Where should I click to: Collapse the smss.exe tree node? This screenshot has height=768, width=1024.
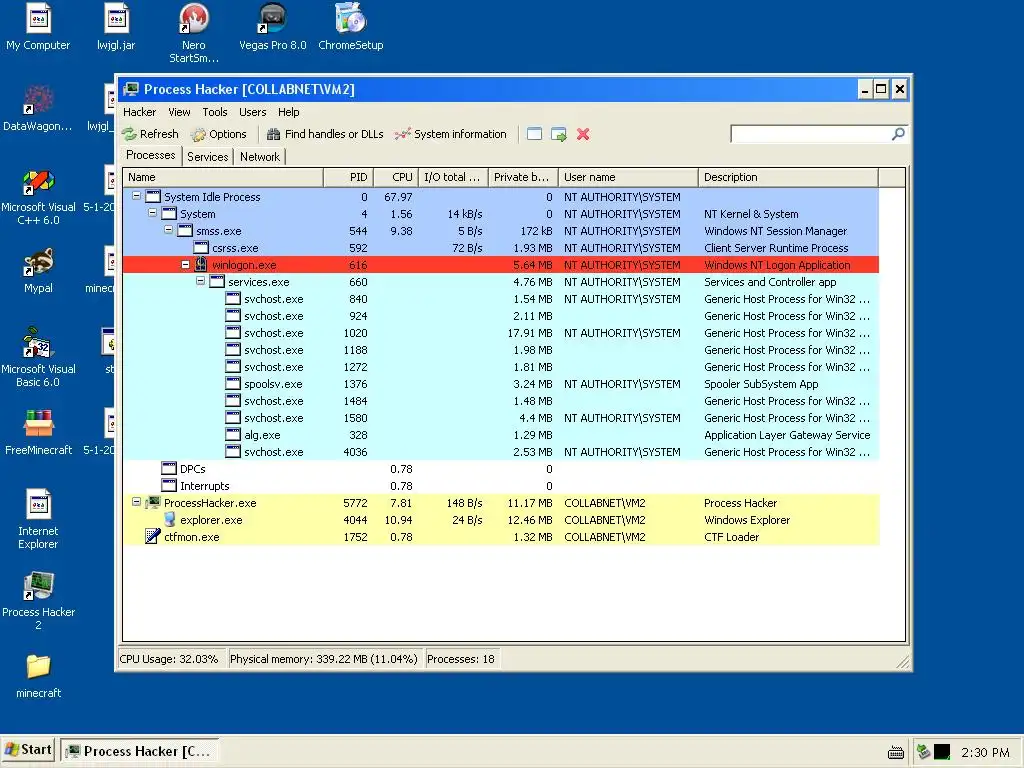(x=168, y=230)
